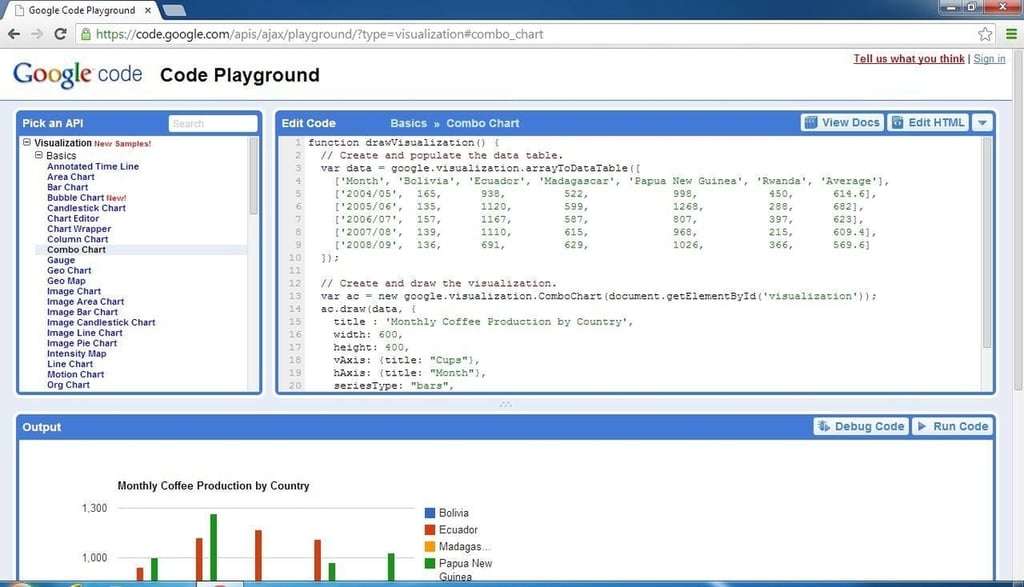This screenshot has width=1024, height=587.
Task: Click the browser forward arrow
Action: pos(37,34)
